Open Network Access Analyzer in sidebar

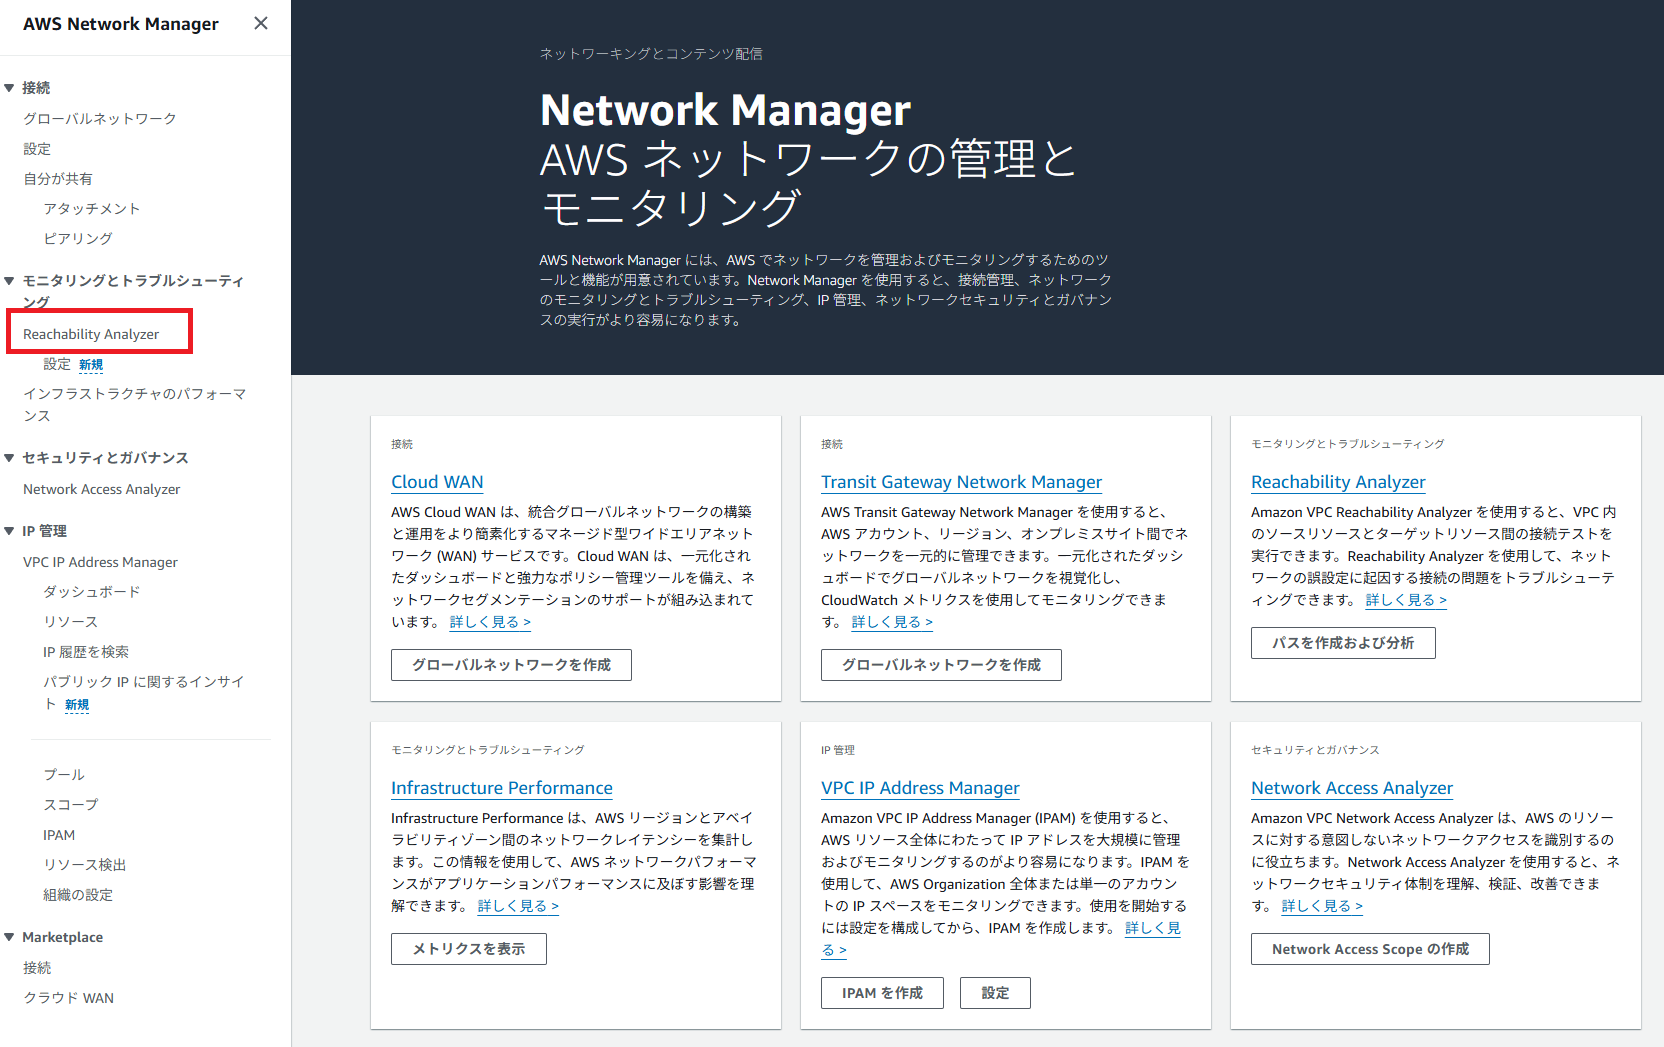click(102, 489)
